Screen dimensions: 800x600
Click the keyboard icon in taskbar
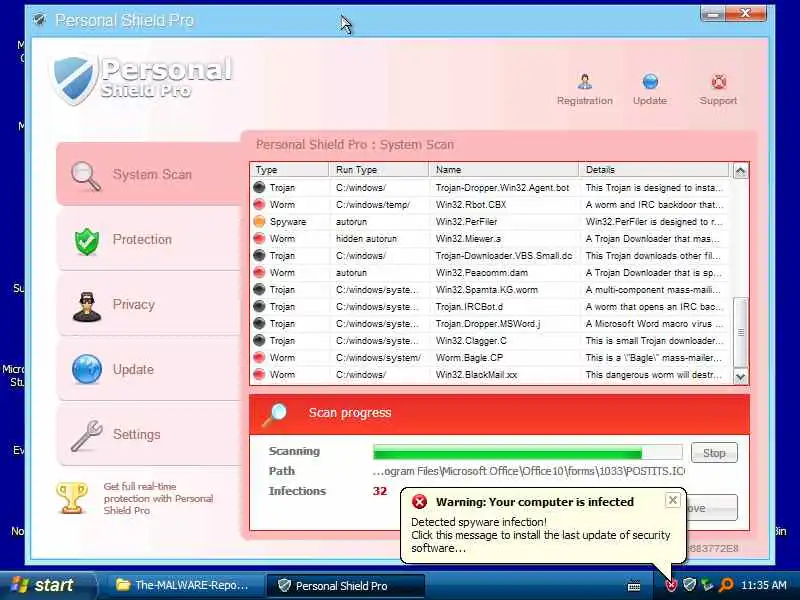634,586
